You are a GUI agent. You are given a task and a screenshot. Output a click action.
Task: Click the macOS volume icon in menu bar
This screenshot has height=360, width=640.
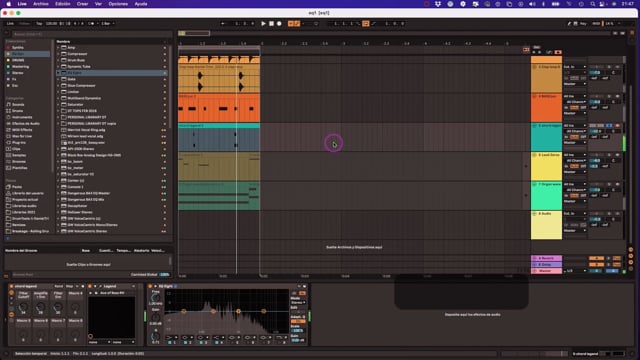pos(532,4)
